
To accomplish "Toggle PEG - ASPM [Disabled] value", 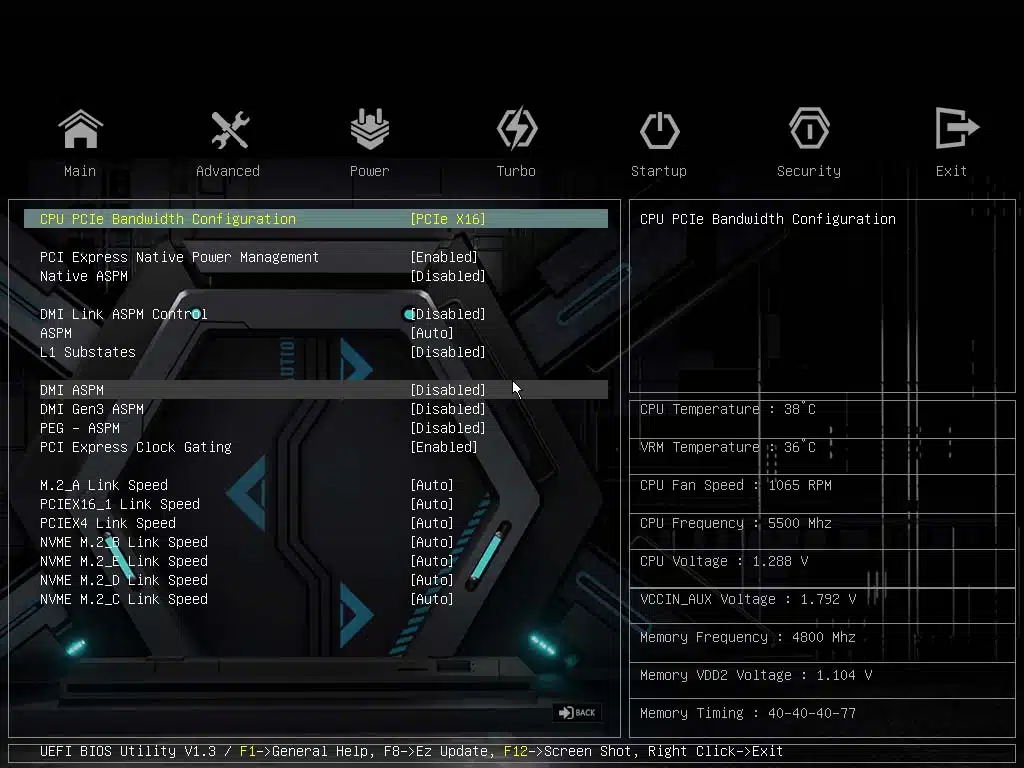I will [x=448, y=428].
